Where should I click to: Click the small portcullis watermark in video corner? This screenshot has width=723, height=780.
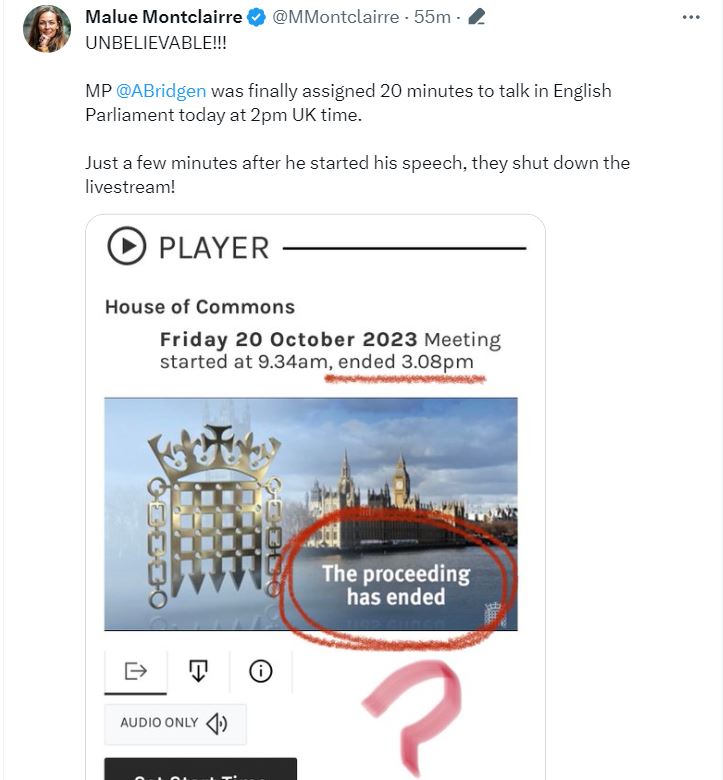click(494, 613)
